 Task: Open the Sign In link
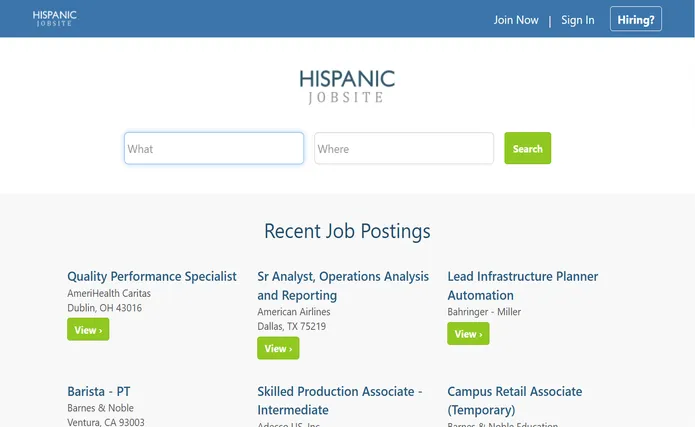click(578, 20)
